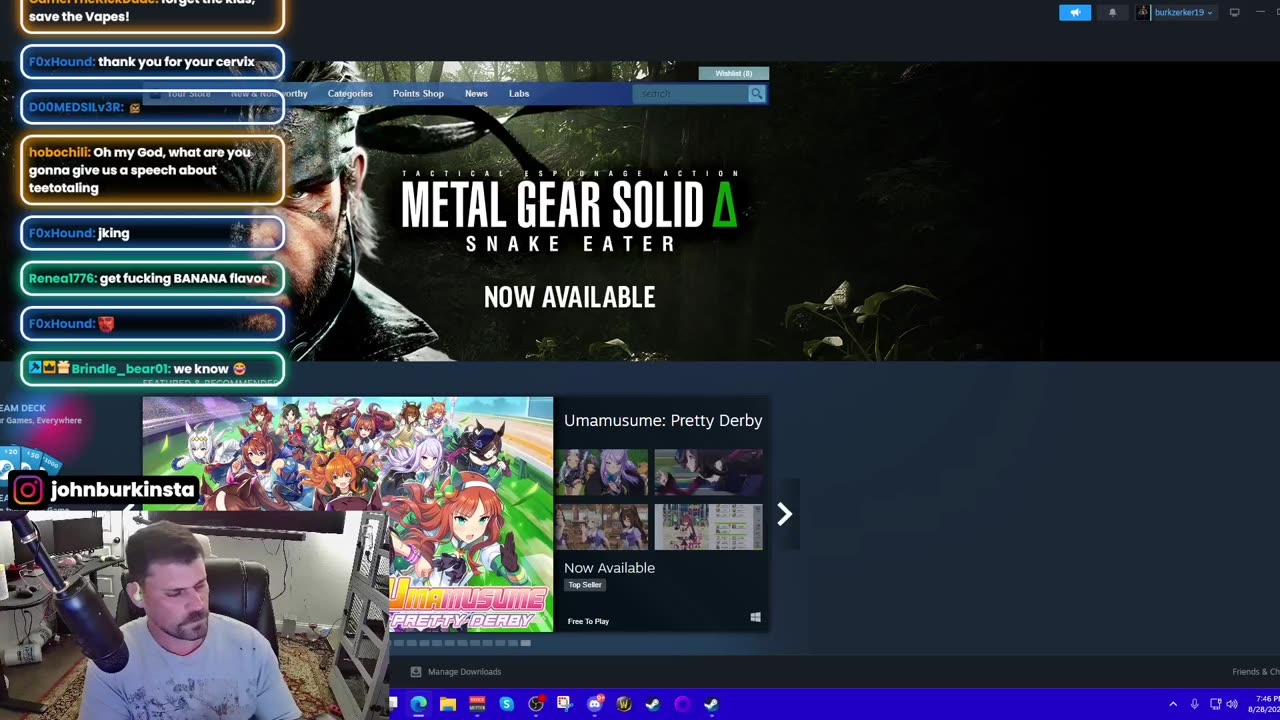Click F0xHound's 'jking' chat message
The width and height of the screenshot is (1280, 720).
click(152, 233)
